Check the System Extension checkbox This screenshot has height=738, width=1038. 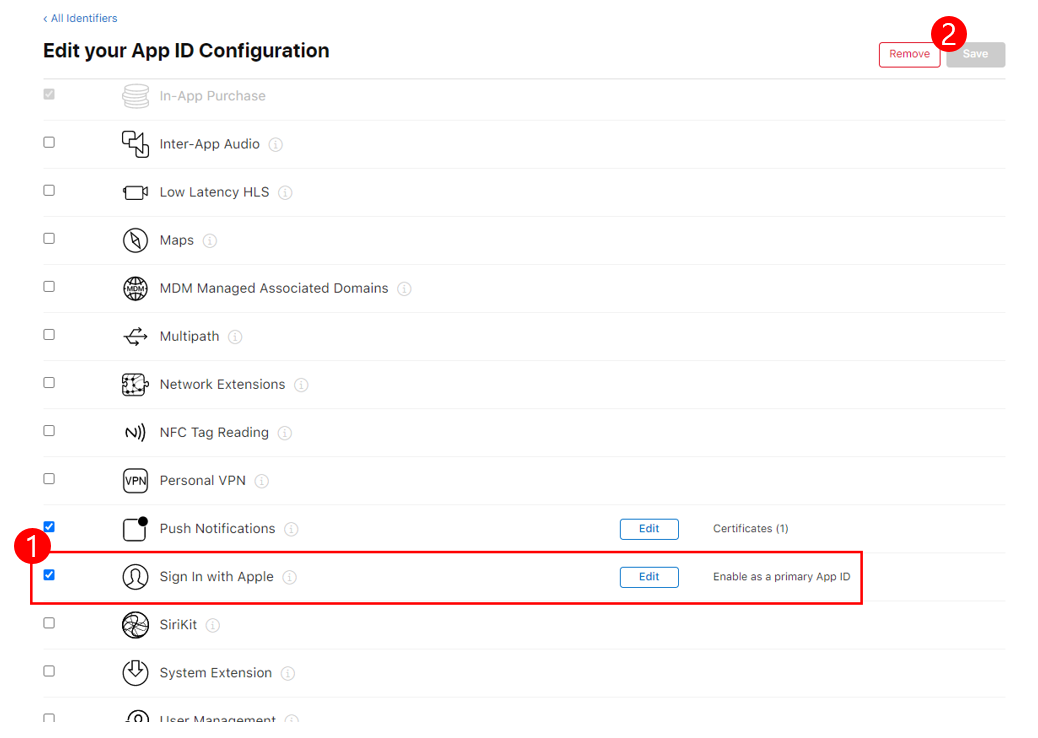49,671
